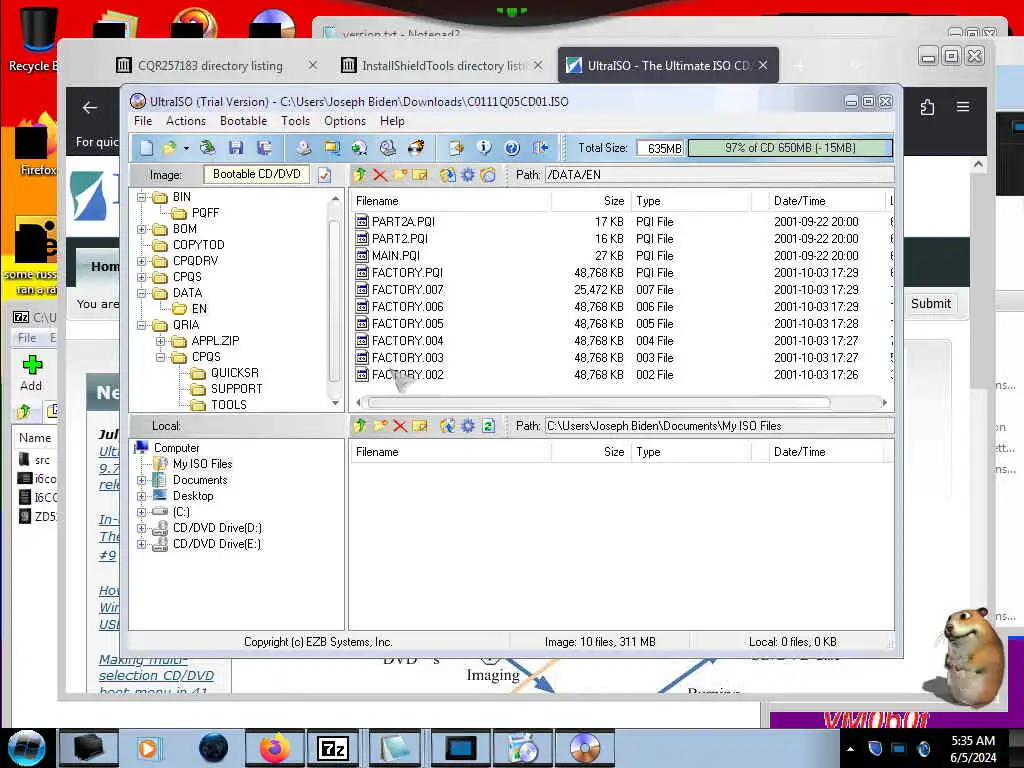
Task: Click the Rename icon in Local toolbar
Action: click(x=420, y=426)
